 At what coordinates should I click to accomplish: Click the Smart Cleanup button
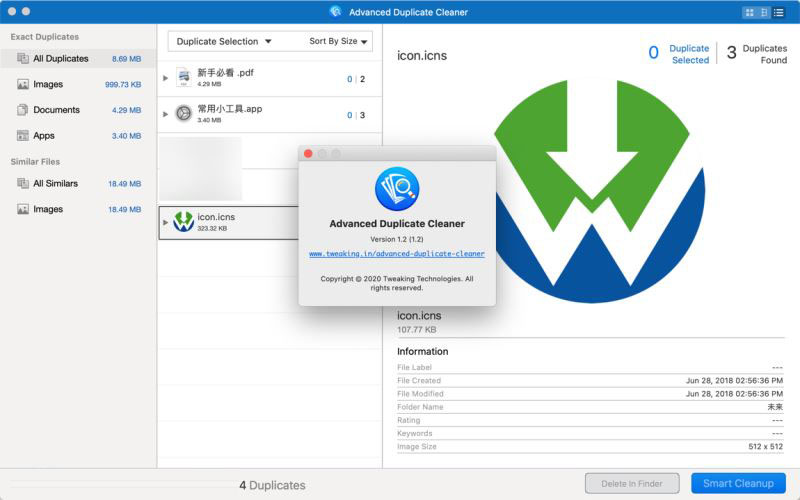[738, 483]
